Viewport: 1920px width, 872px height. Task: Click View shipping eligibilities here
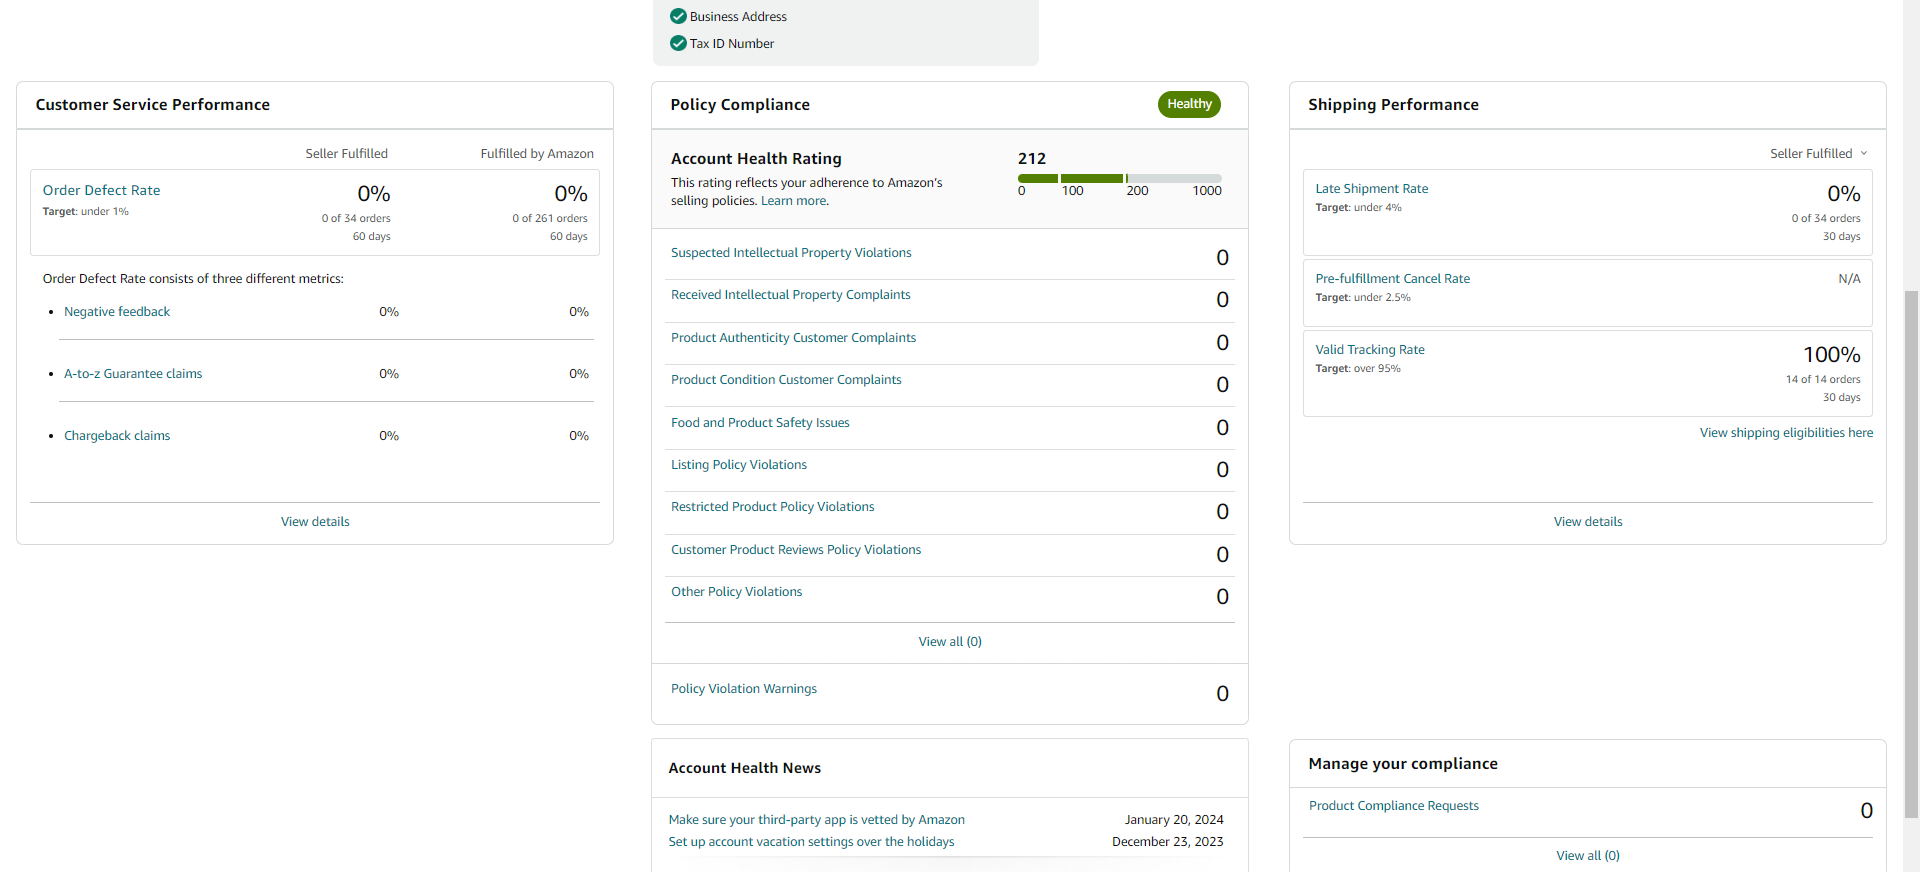[1786, 433]
